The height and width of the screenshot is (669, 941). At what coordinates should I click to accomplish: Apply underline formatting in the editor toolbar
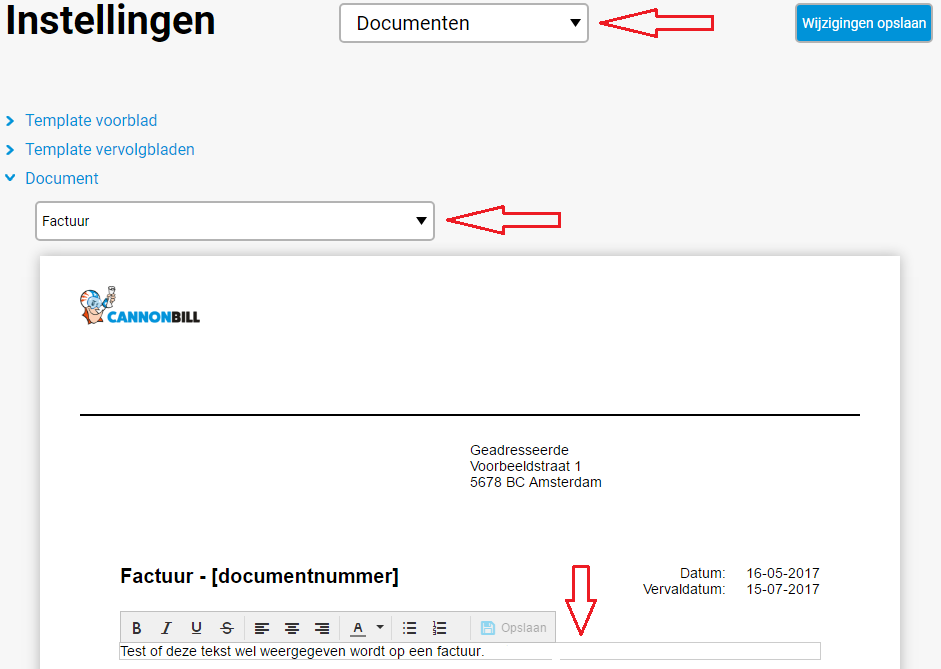pyautogui.click(x=196, y=628)
